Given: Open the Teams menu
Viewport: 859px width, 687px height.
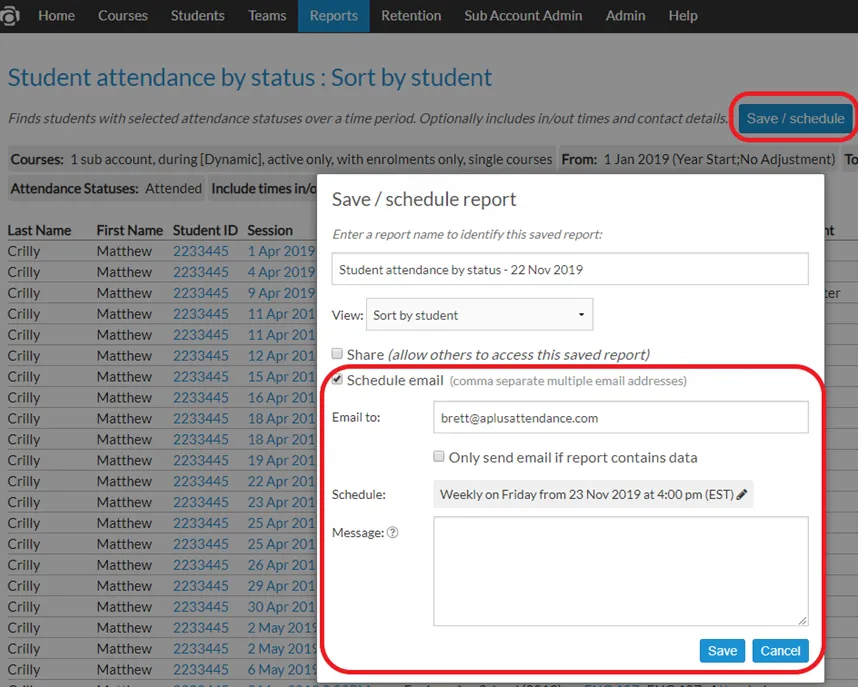Looking at the screenshot, I should [x=267, y=16].
